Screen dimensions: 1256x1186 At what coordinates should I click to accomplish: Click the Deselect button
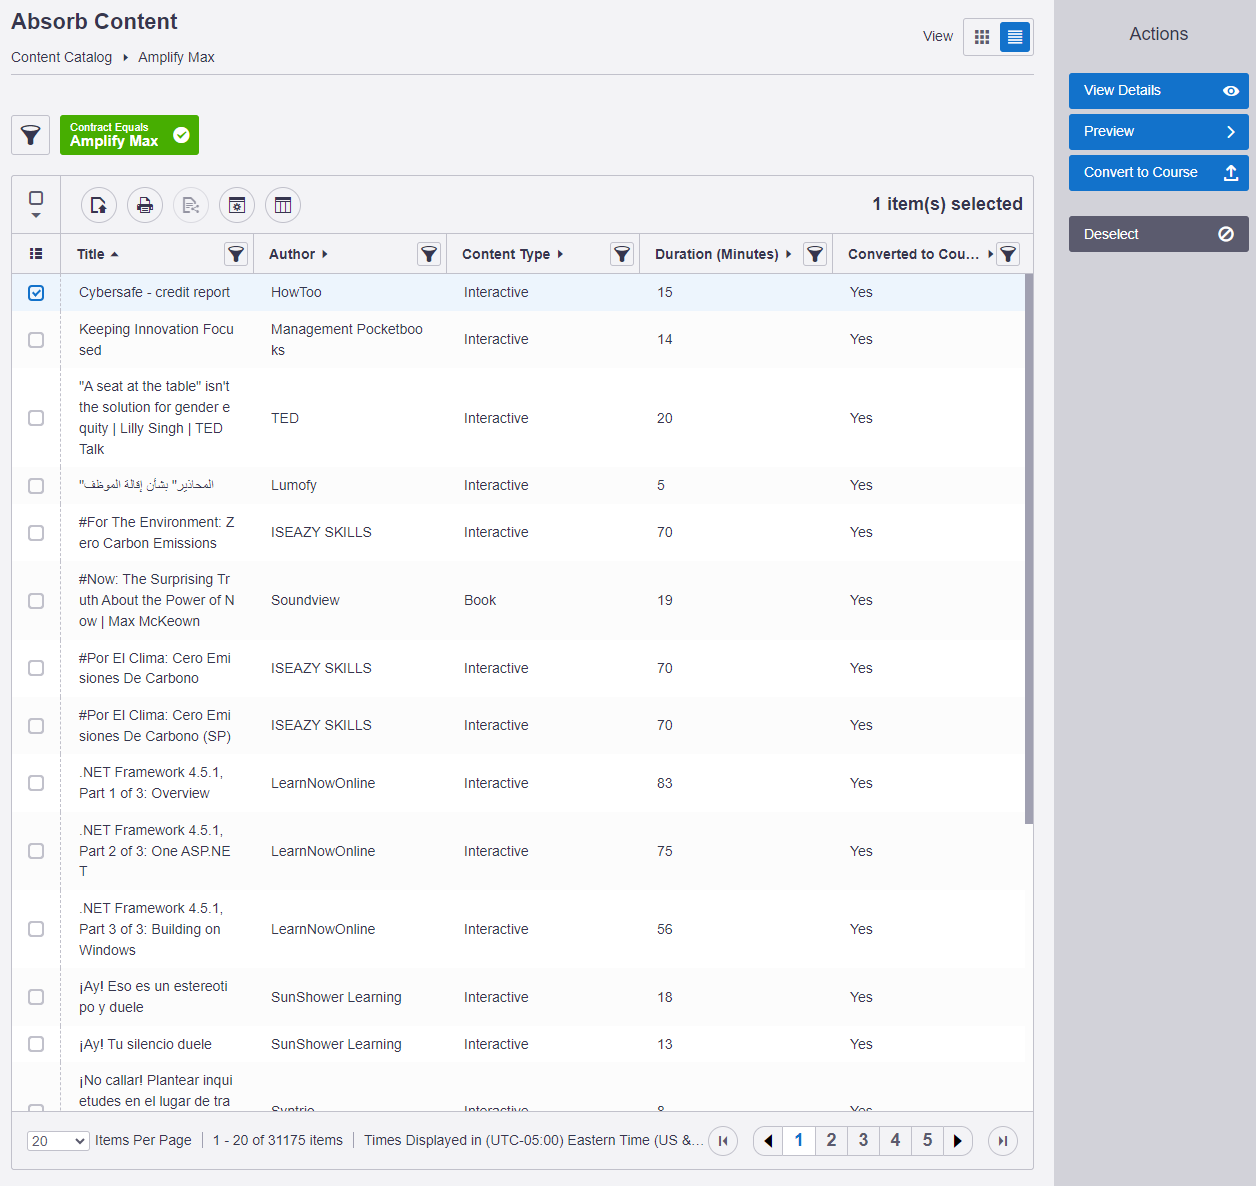[x=1159, y=234]
